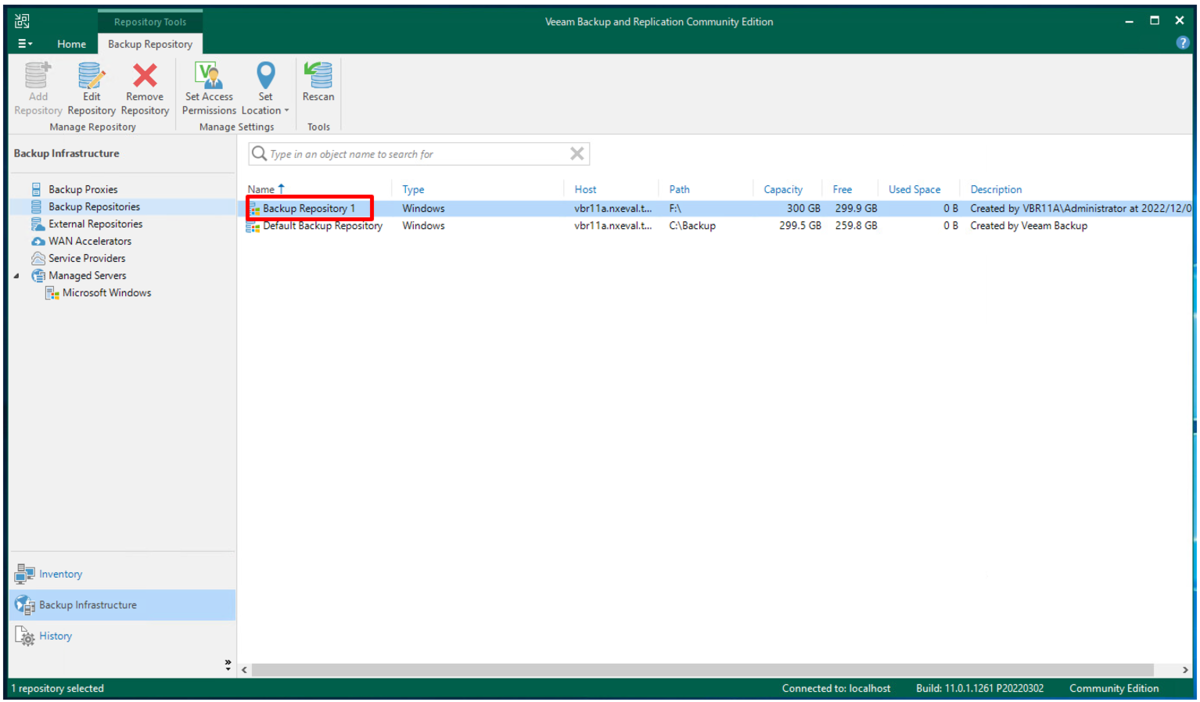Select the Backup Repository ribbon tab
Screen dimensions: 1200x702
(x=150, y=44)
